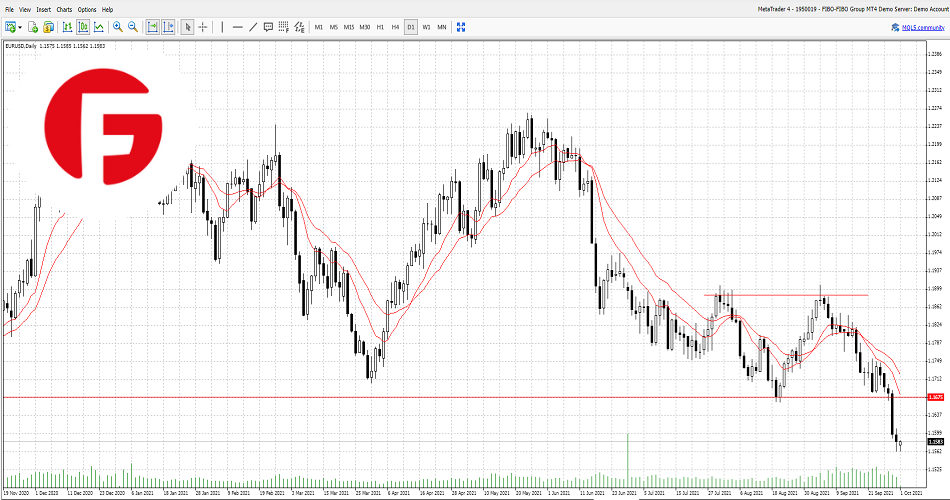Click the zoom in magnifier icon
Viewport: 950px width, 500px height.
(x=118, y=27)
